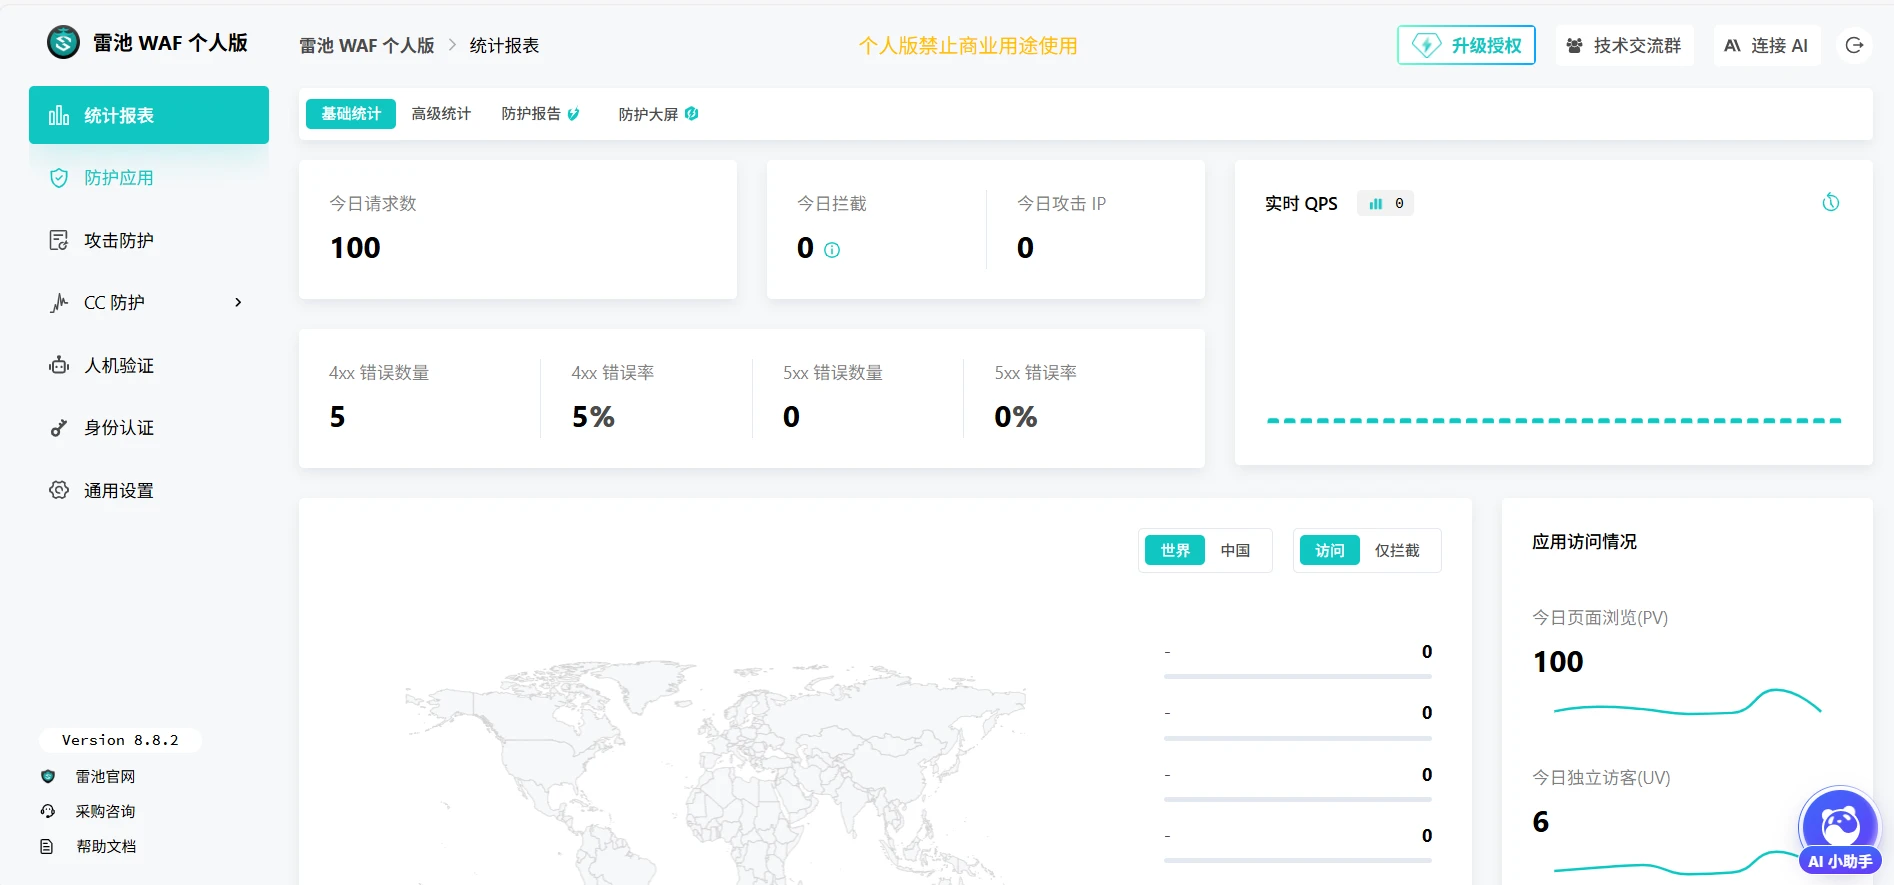Open the 采购咨询 link
This screenshot has width=1894, height=885.
point(105,811)
